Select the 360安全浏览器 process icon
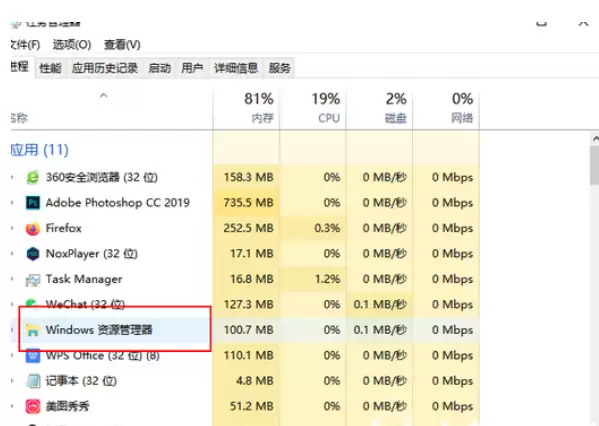599x426 pixels. (33, 177)
